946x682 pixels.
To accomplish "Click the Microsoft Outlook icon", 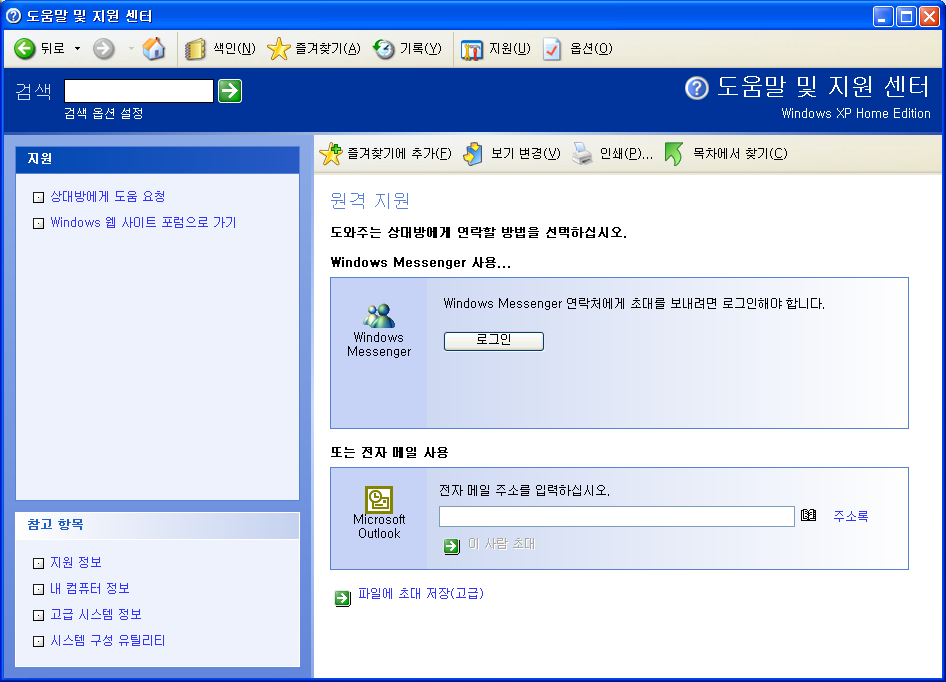I will coord(379,499).
